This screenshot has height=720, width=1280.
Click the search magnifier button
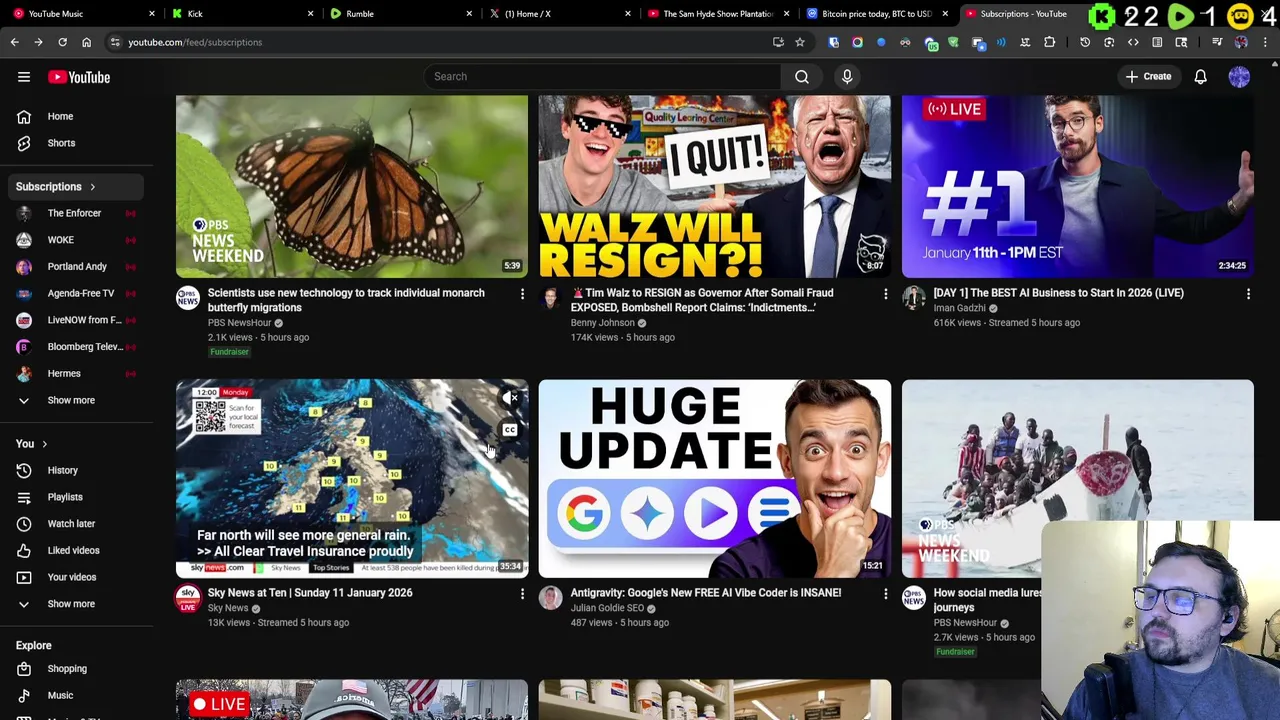[802, 76]
